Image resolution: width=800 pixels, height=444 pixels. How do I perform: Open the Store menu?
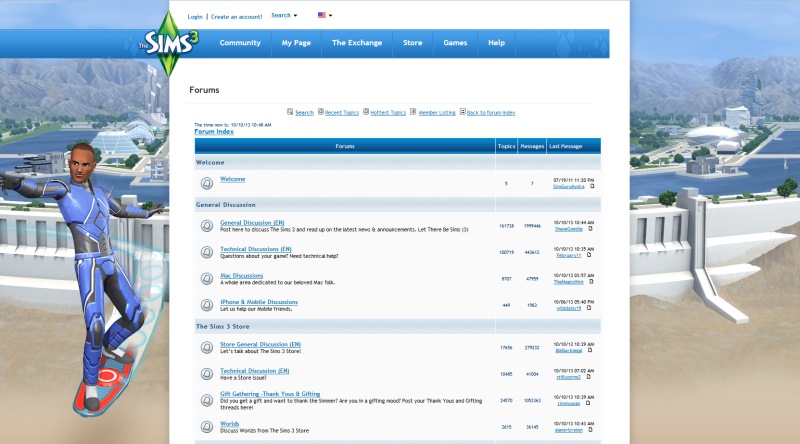click(x=412, y=43)
